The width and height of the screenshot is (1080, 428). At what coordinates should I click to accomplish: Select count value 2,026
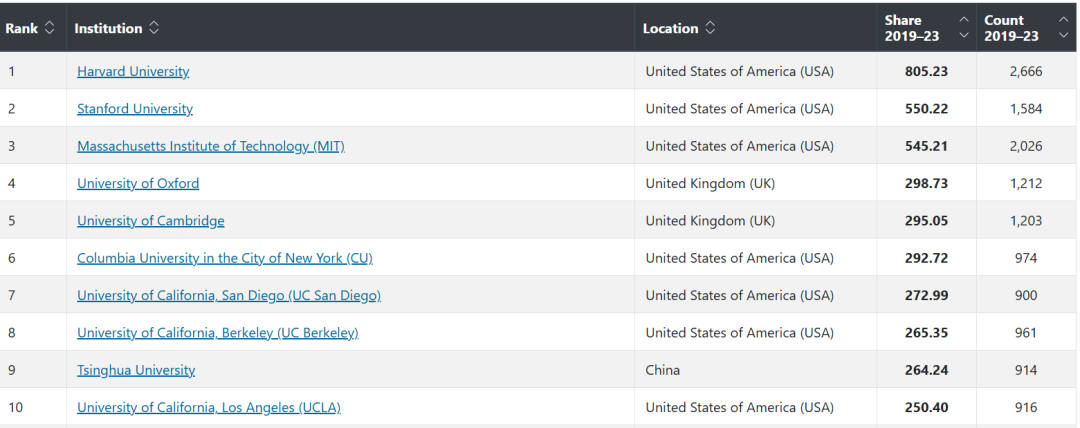click(1026, 146)
